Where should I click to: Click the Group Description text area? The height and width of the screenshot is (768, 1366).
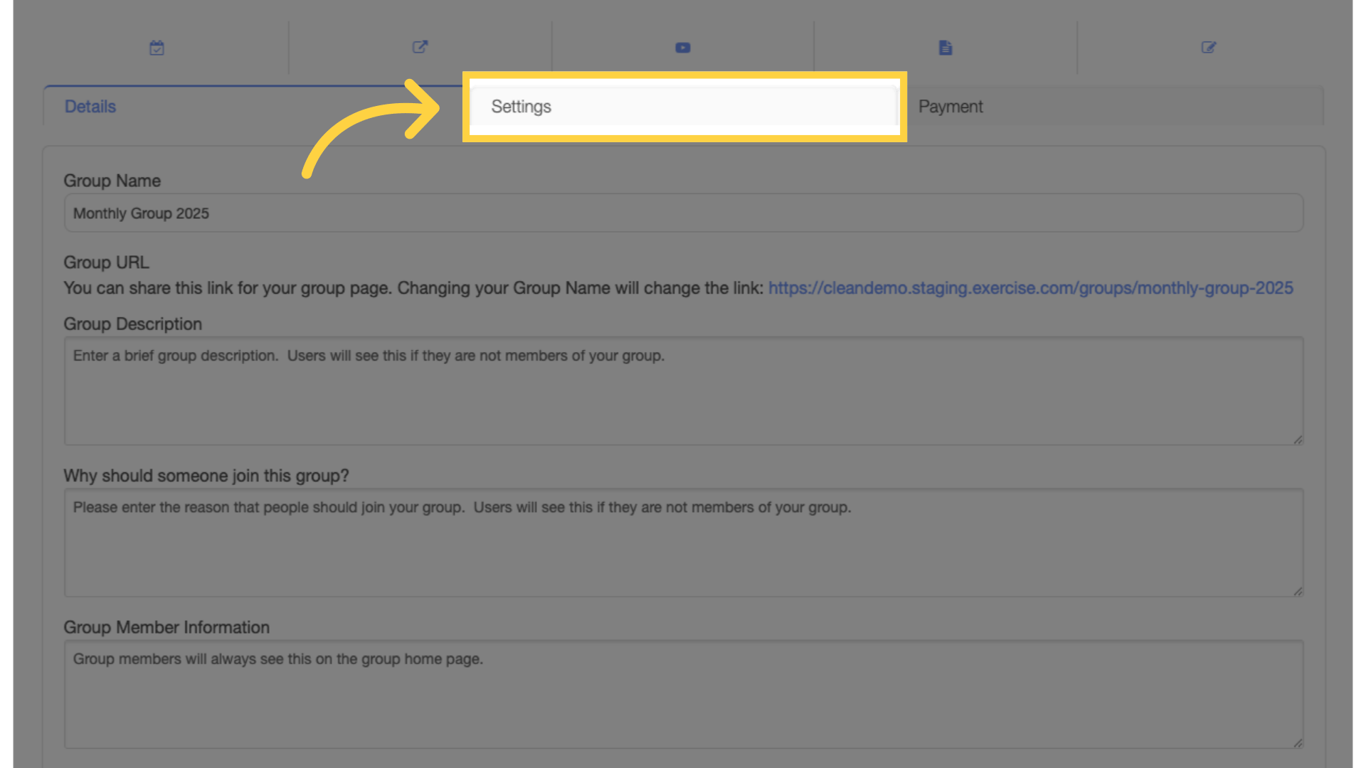click(683, 390)
